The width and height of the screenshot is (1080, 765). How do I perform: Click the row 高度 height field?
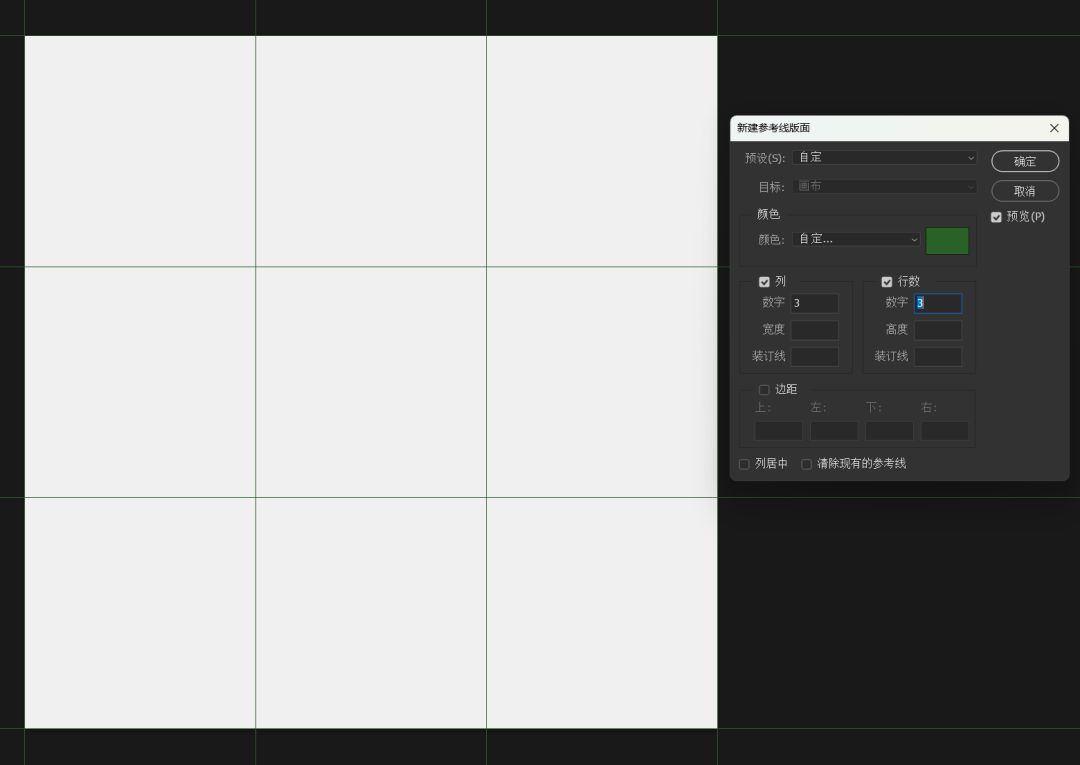click(938, 330)
